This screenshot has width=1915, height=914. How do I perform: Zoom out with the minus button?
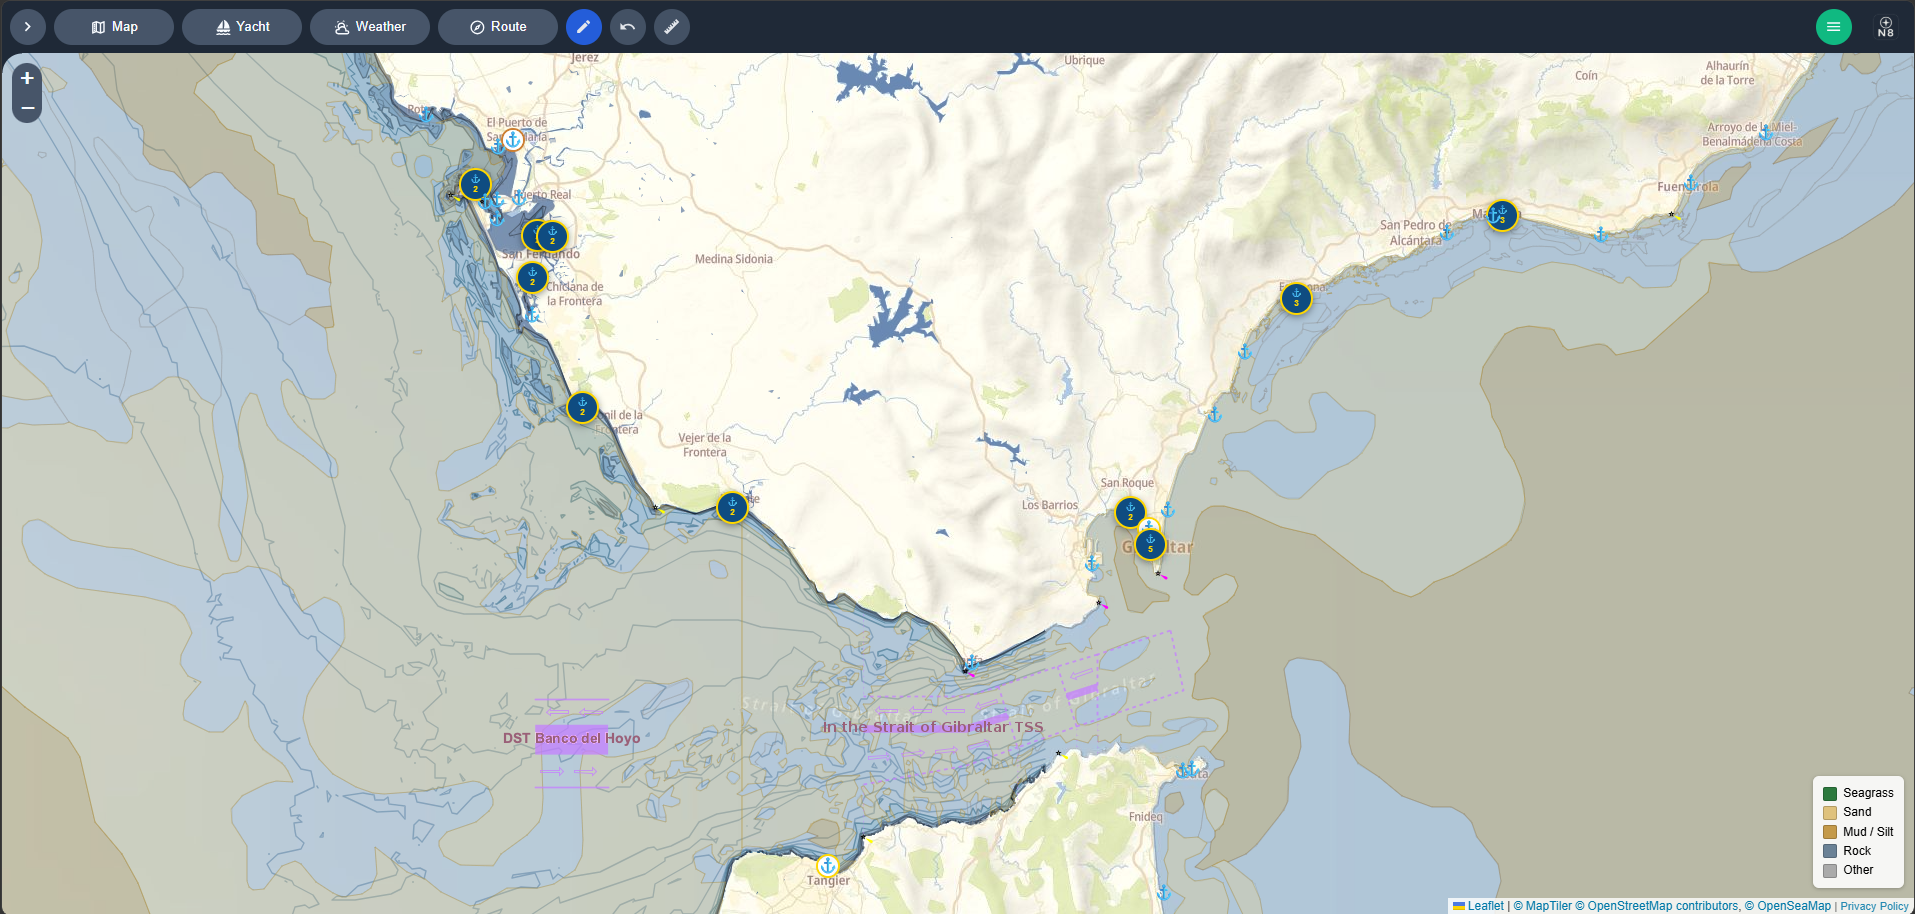pos(27,108)
